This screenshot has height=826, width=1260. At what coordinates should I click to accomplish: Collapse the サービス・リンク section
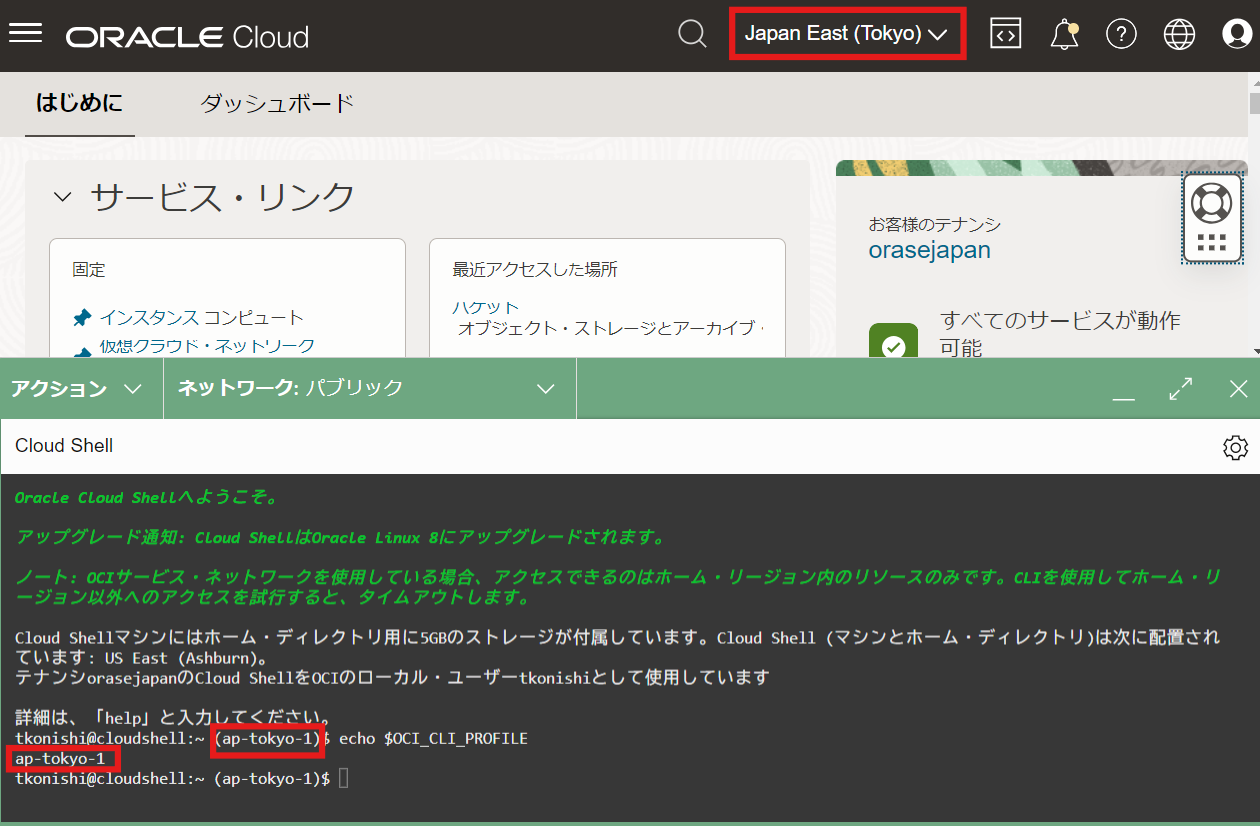pyautogui.click(x=63, y=197)
